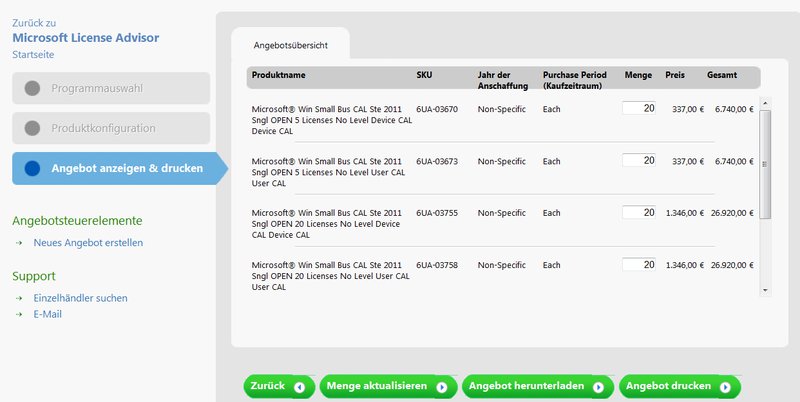Click the blue circle icon beside Angebot anzeigen
800x402 pixels.
(32, 168)
